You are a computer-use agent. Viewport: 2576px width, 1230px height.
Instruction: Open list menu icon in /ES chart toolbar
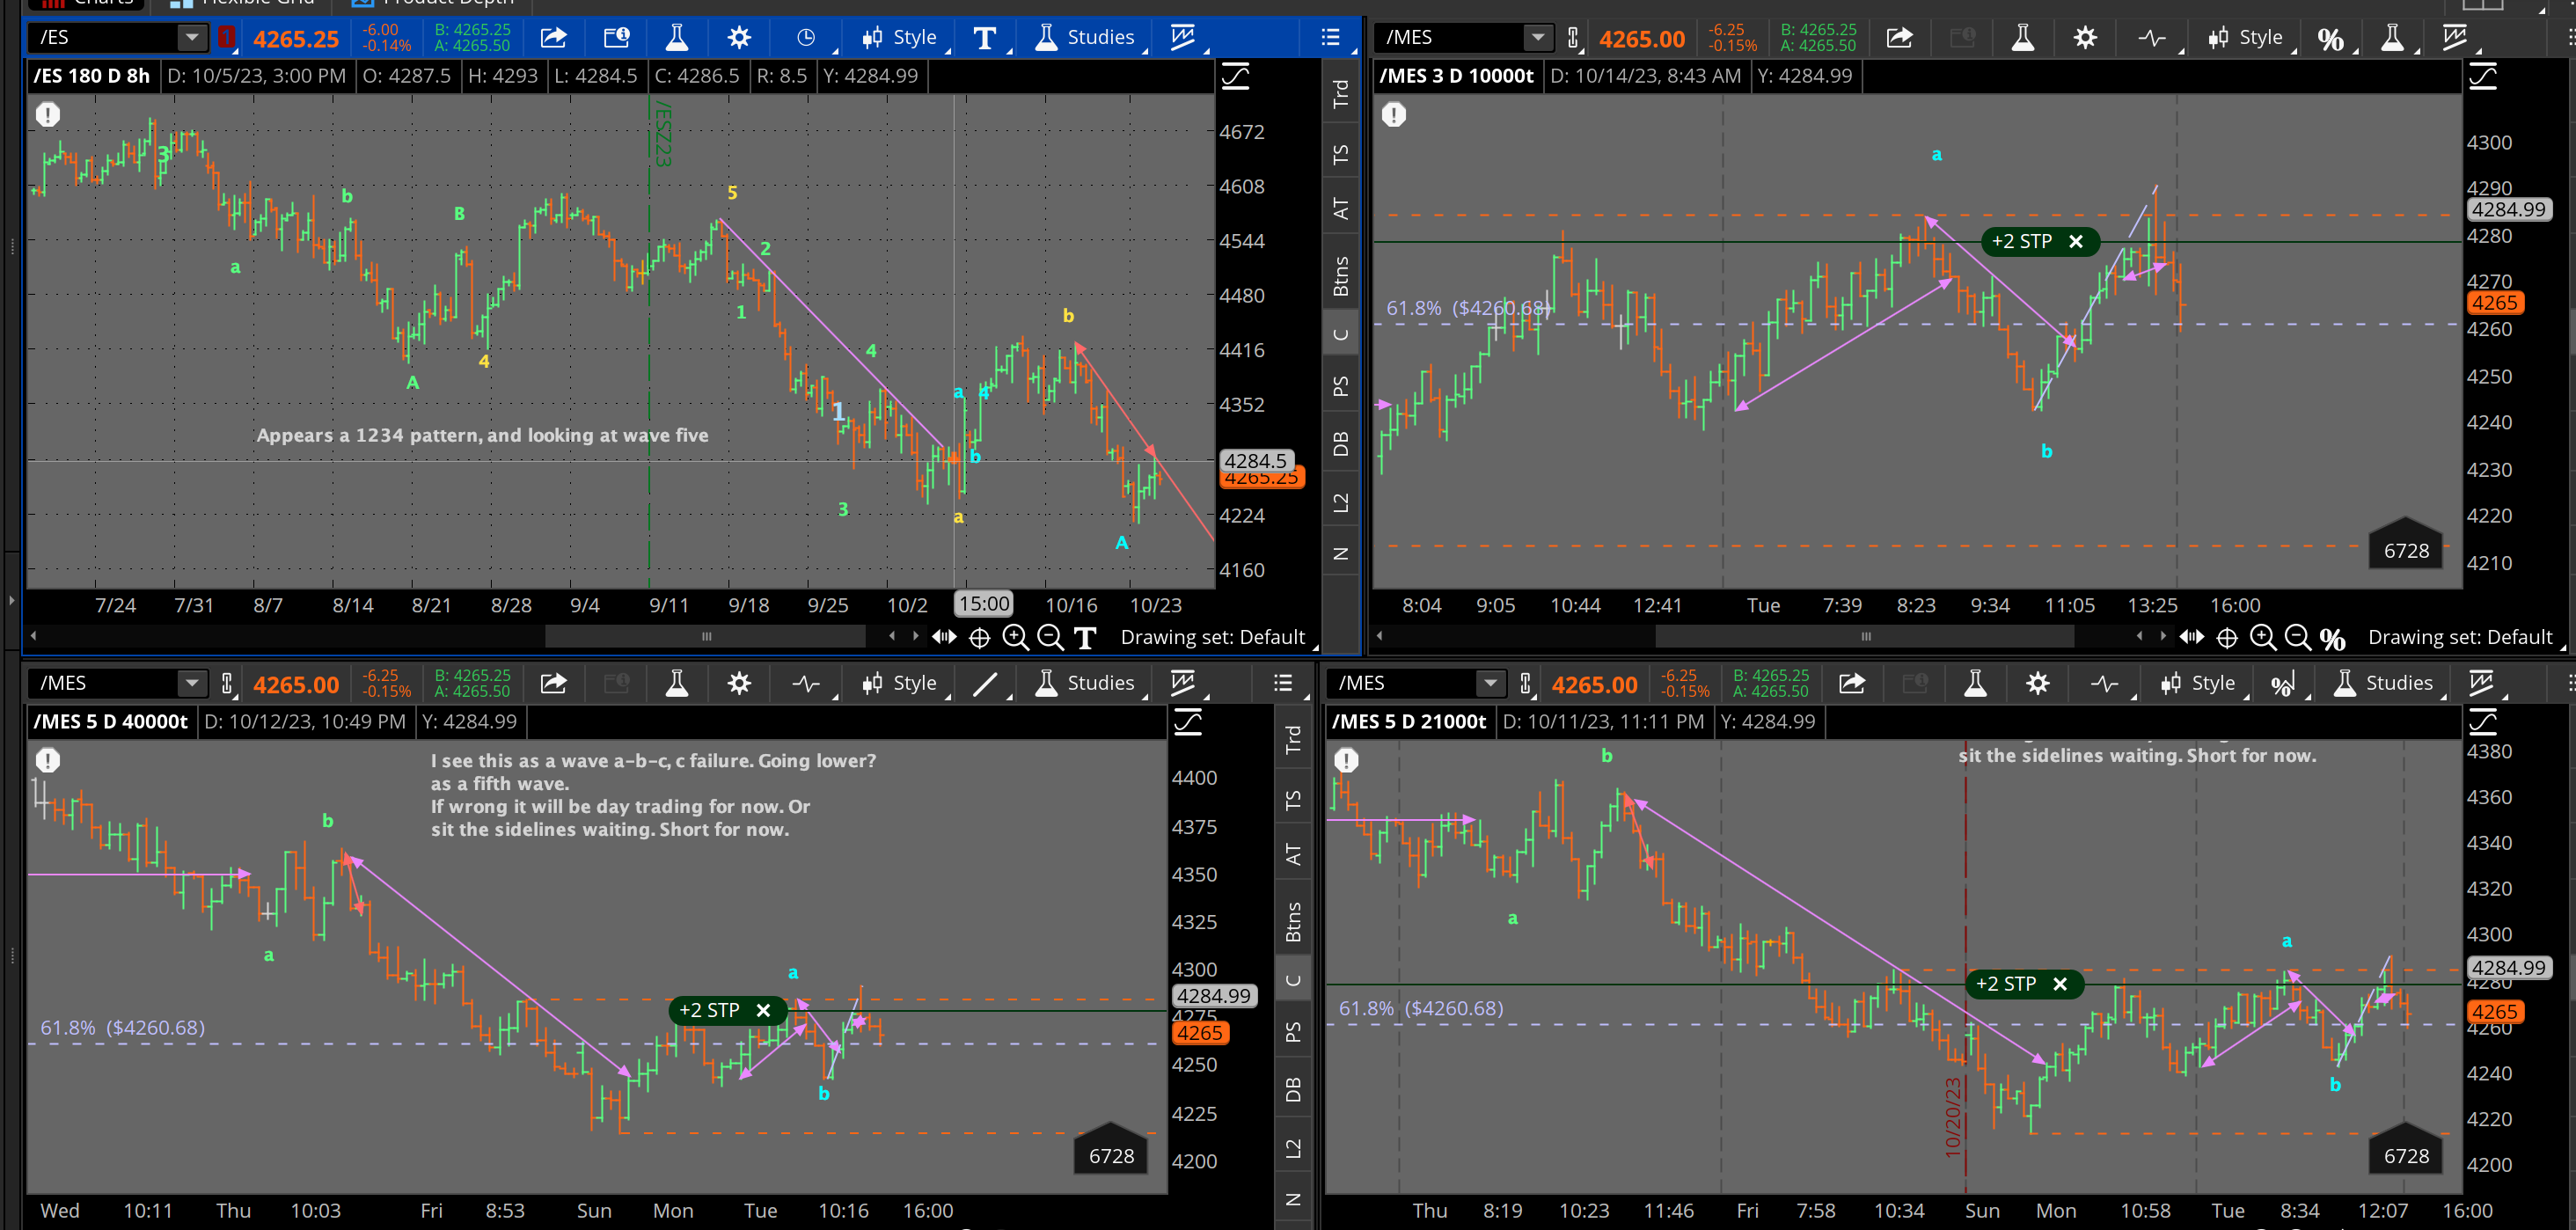pyautogui.click(x=1330, y=38)
